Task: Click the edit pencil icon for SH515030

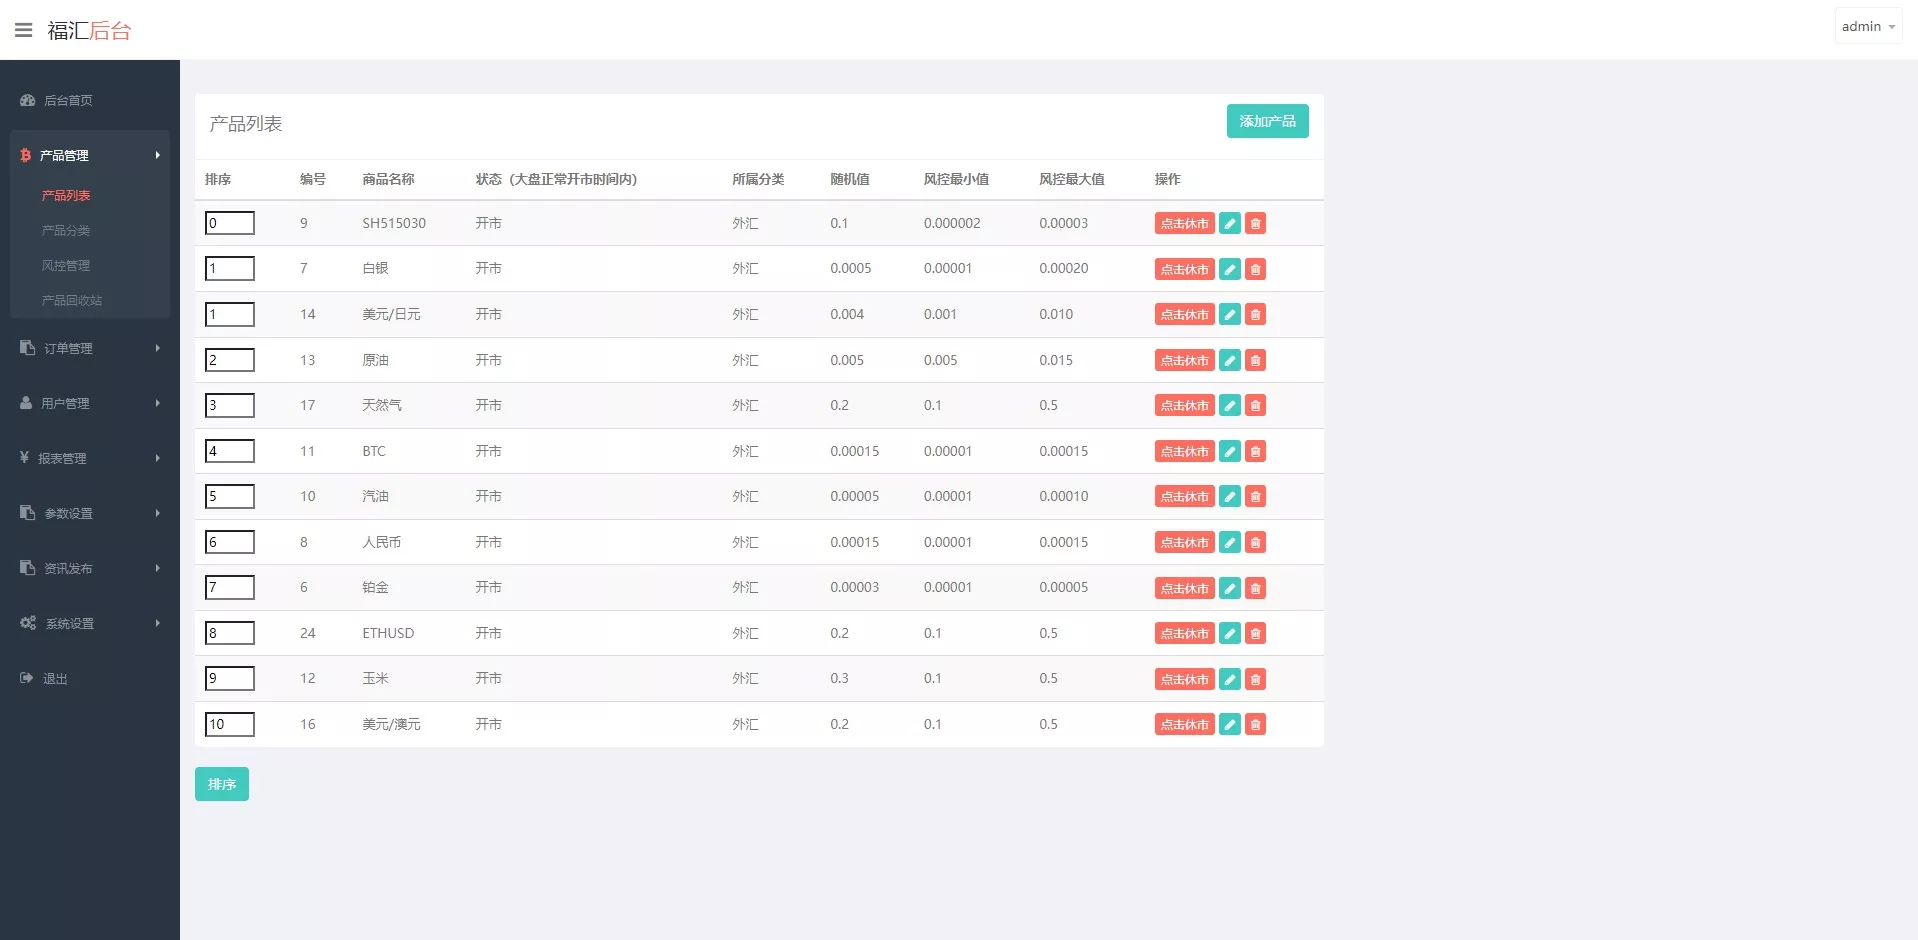Action: click(1229, 223)
